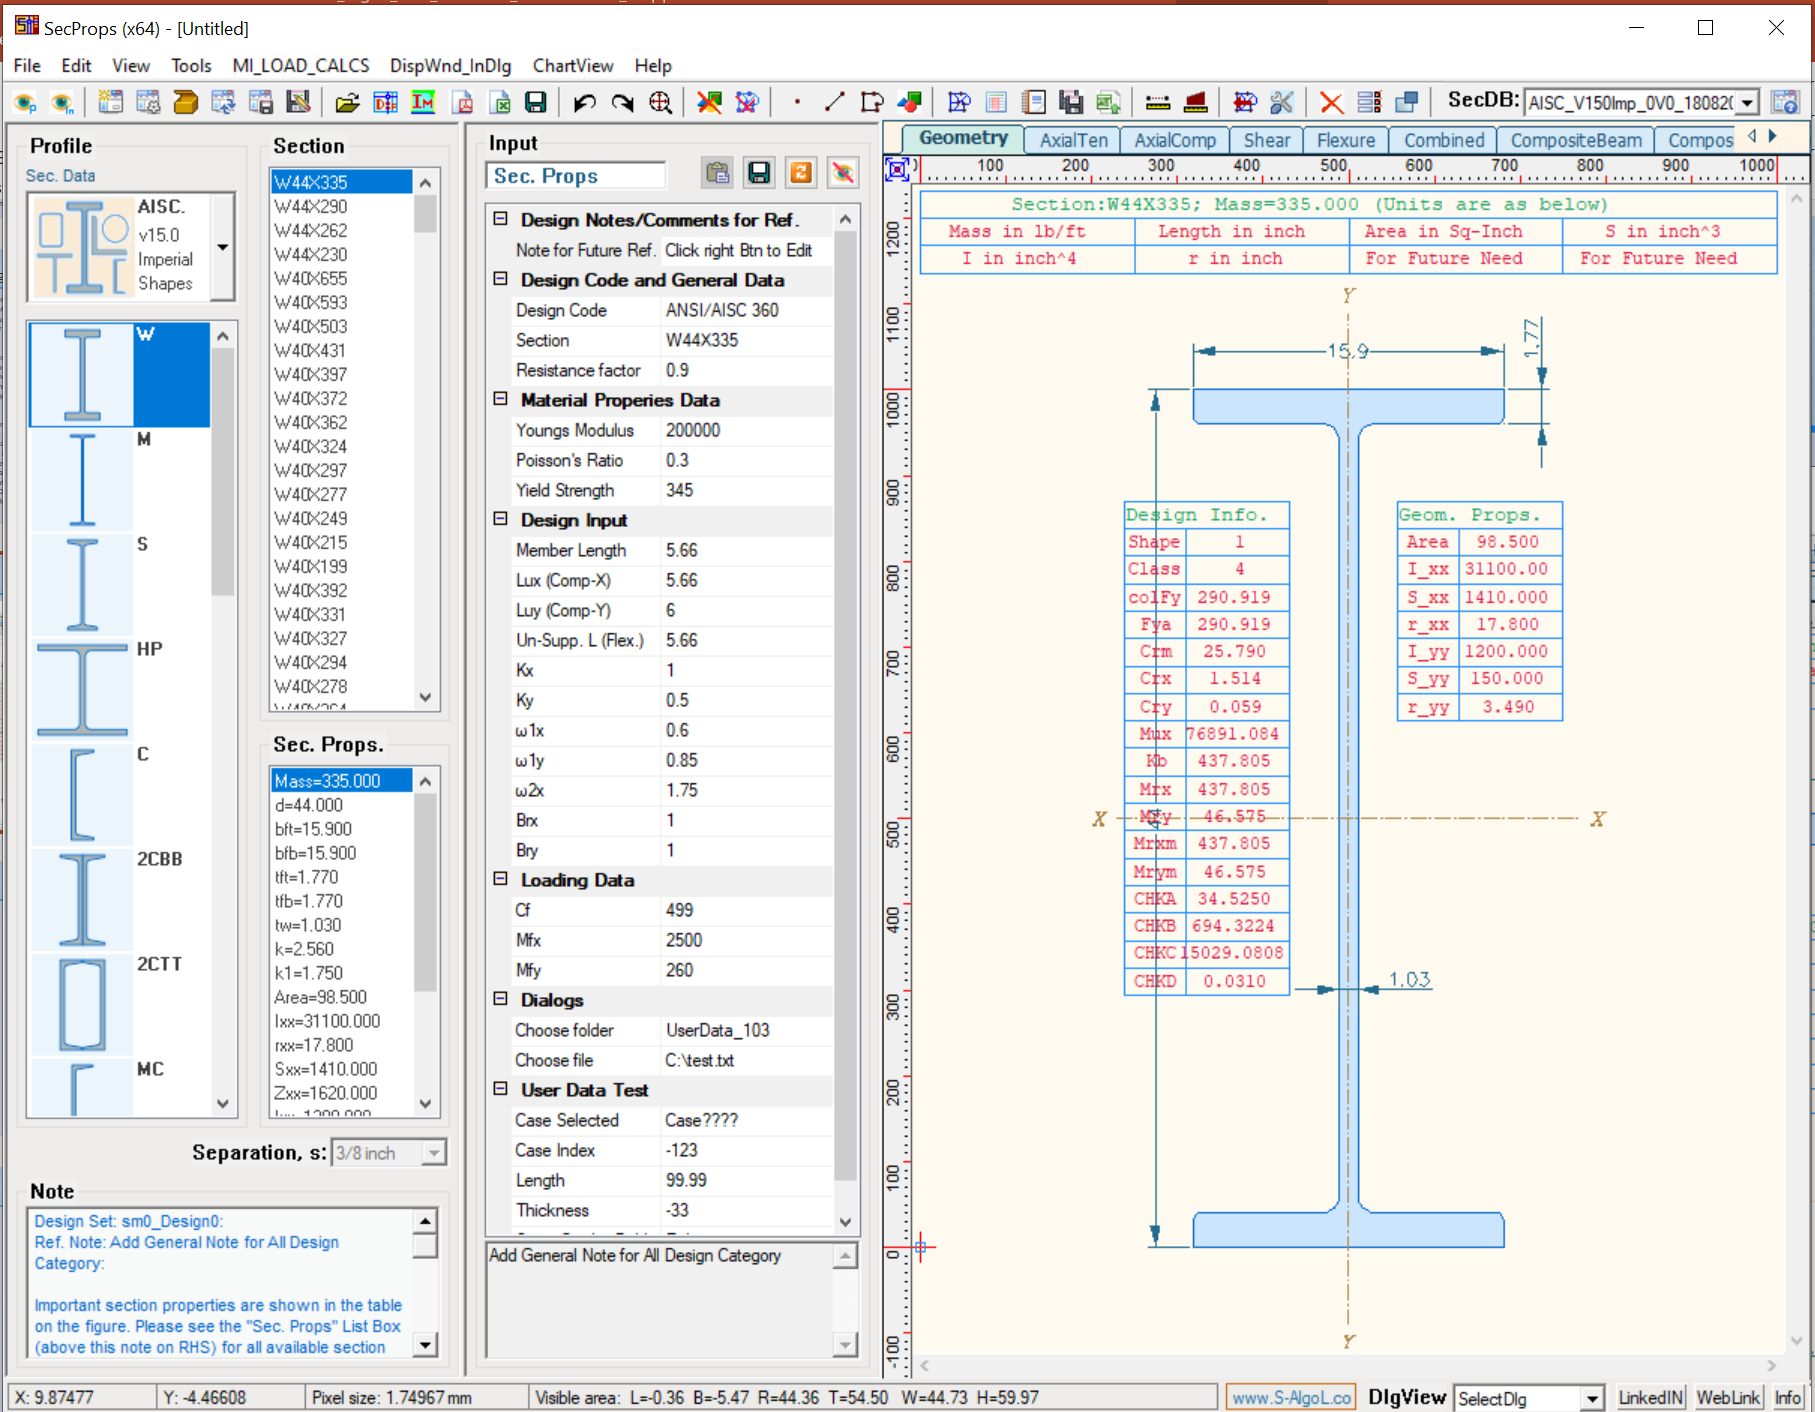Collapse the Design Notes/Comments group
The width and height of the screenshot is (1815, 1412).
[500, 219]
